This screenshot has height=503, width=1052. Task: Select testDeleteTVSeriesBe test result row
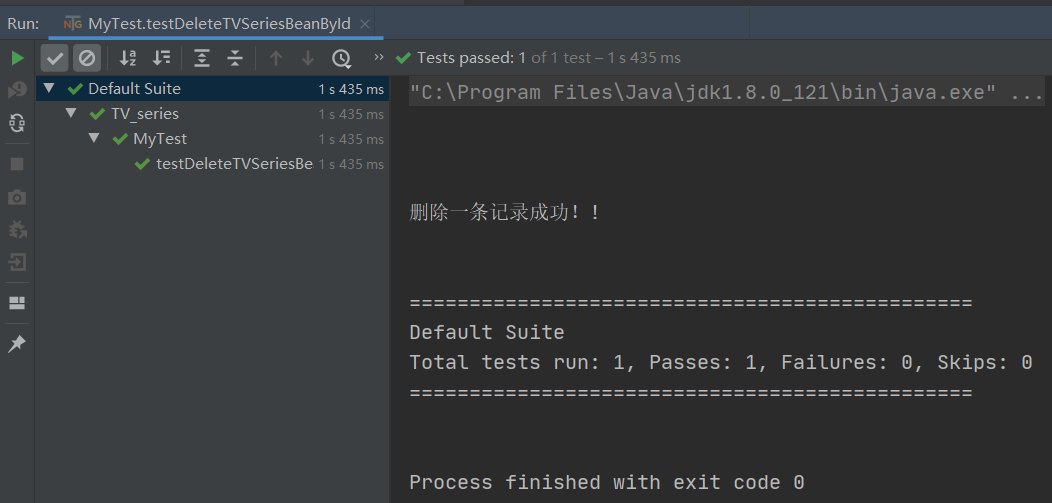pos(234,164)
